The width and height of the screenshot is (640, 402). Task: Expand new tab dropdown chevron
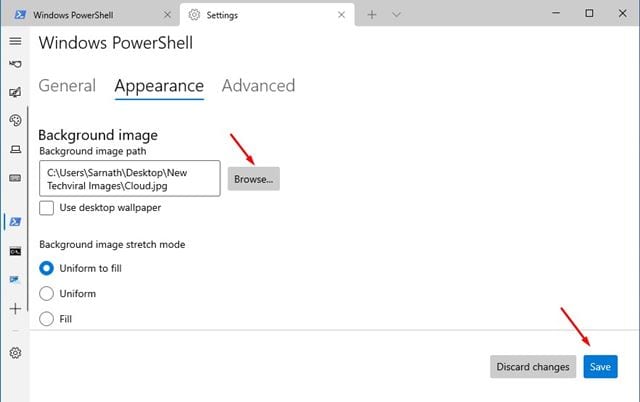click(396, 15)
